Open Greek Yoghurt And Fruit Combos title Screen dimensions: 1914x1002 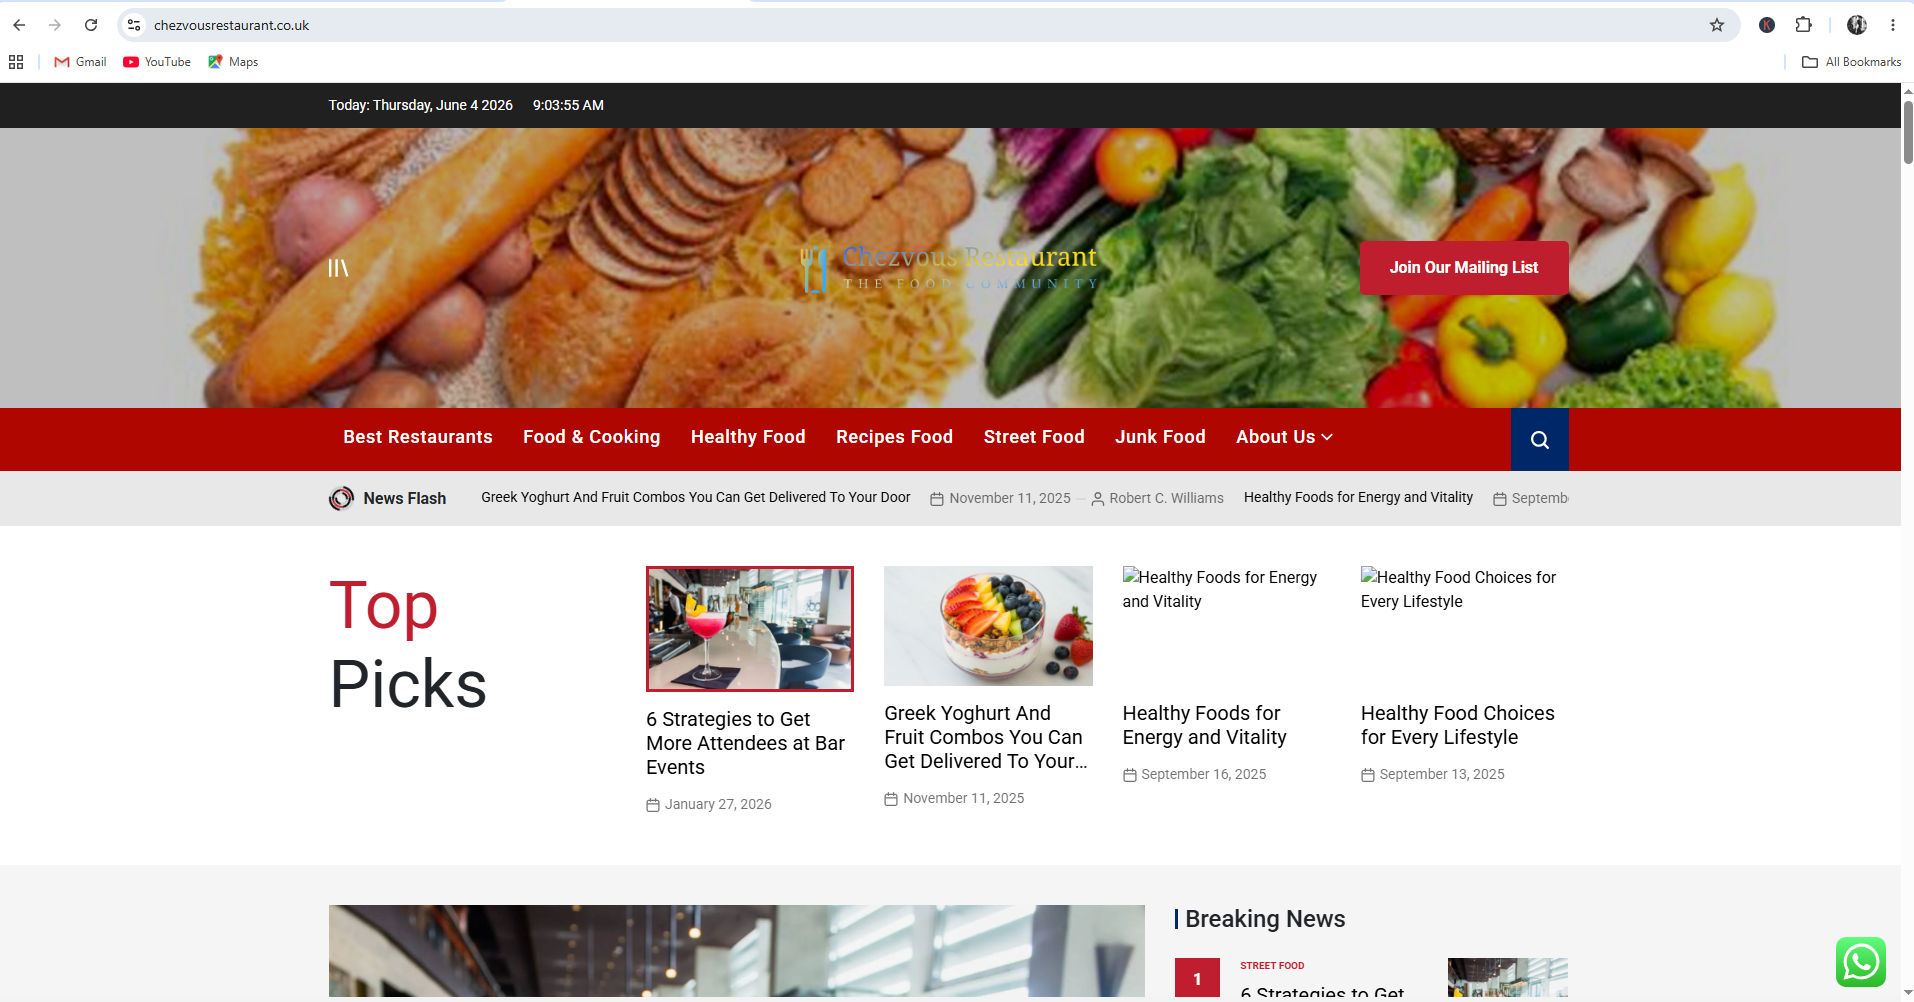click(985, 737)
